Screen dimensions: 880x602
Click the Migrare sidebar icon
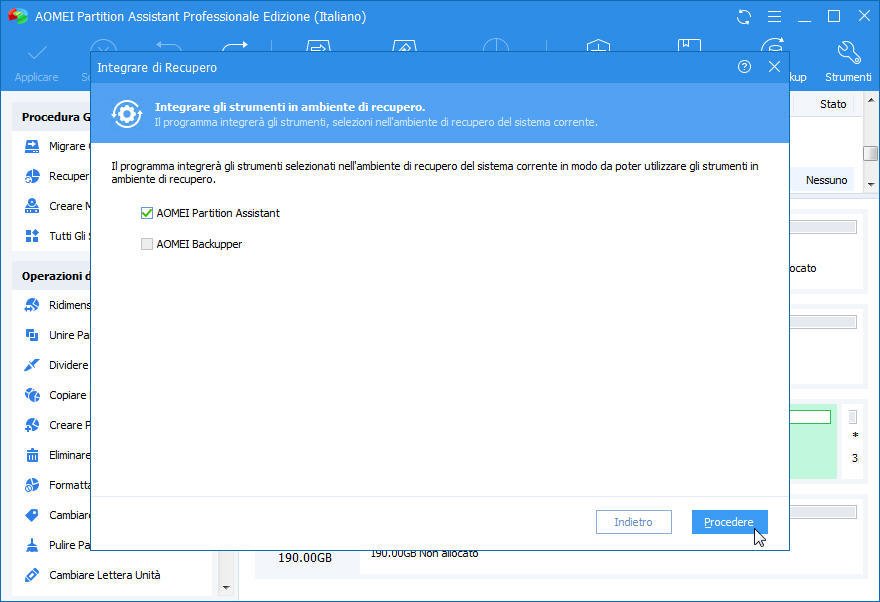[32, 146]
